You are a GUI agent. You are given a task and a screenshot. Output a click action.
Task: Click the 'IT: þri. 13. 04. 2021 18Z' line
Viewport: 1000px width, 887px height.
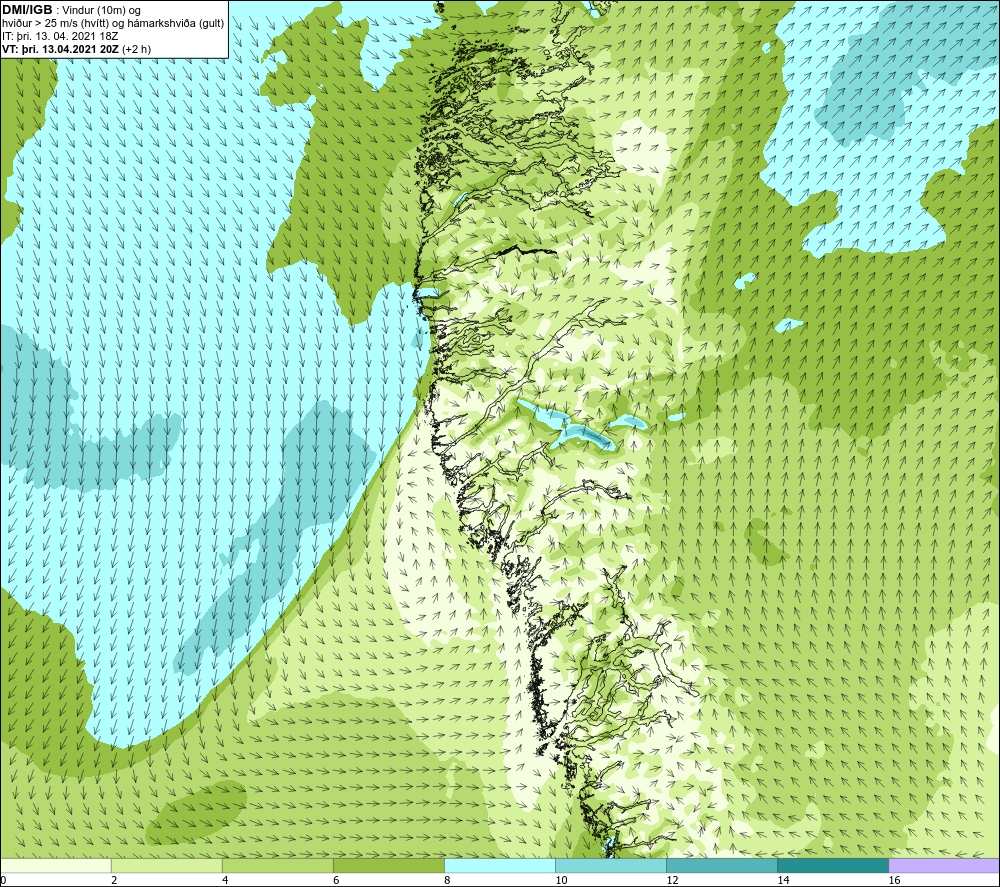point(60,36)
